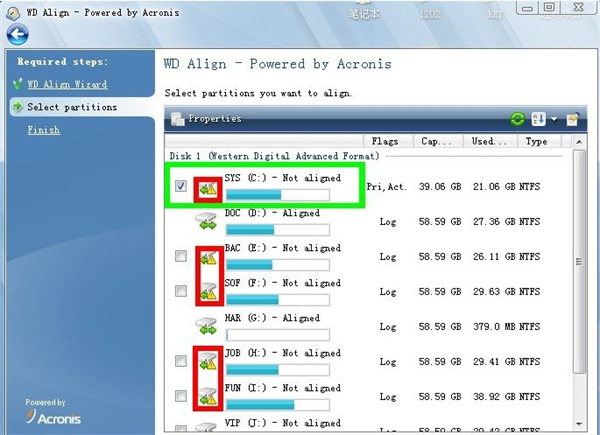The width and height of the screenshot is (600, 435).
Task: Select 'DOC (D:) - Aligned' row text
Action: click(272, 213)
